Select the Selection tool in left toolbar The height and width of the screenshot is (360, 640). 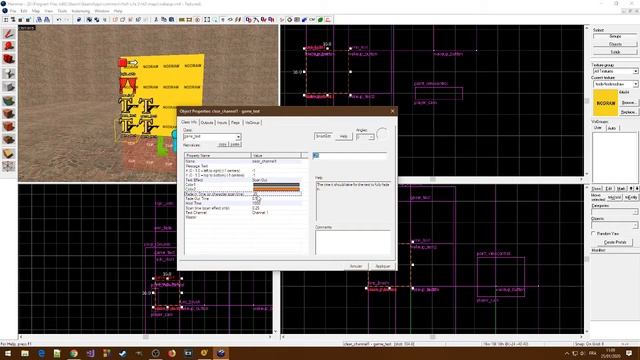tap(9, 33)
